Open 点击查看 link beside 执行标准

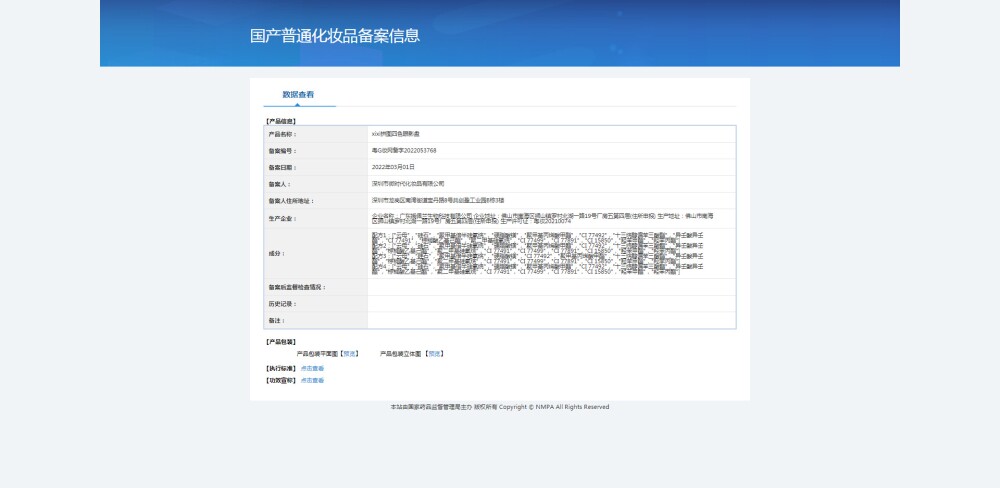[x=312, y=368]
